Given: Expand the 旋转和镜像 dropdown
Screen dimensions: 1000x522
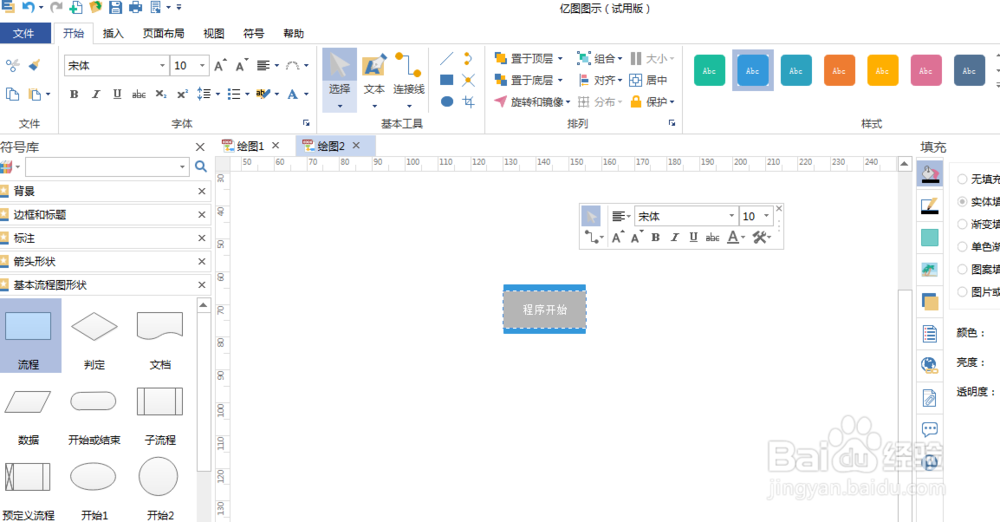Looking at the screenshot, I should pyautogui.click(x=568, y=102).
